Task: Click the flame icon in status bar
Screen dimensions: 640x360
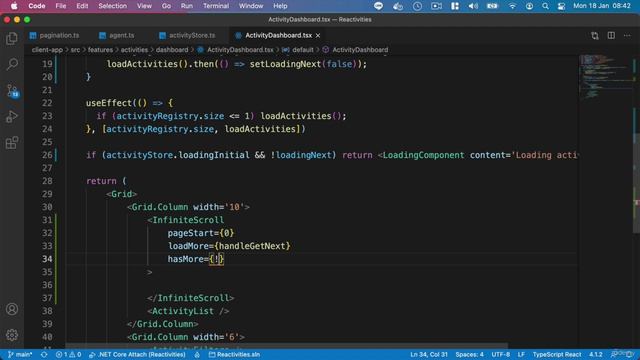Action: 197,355
